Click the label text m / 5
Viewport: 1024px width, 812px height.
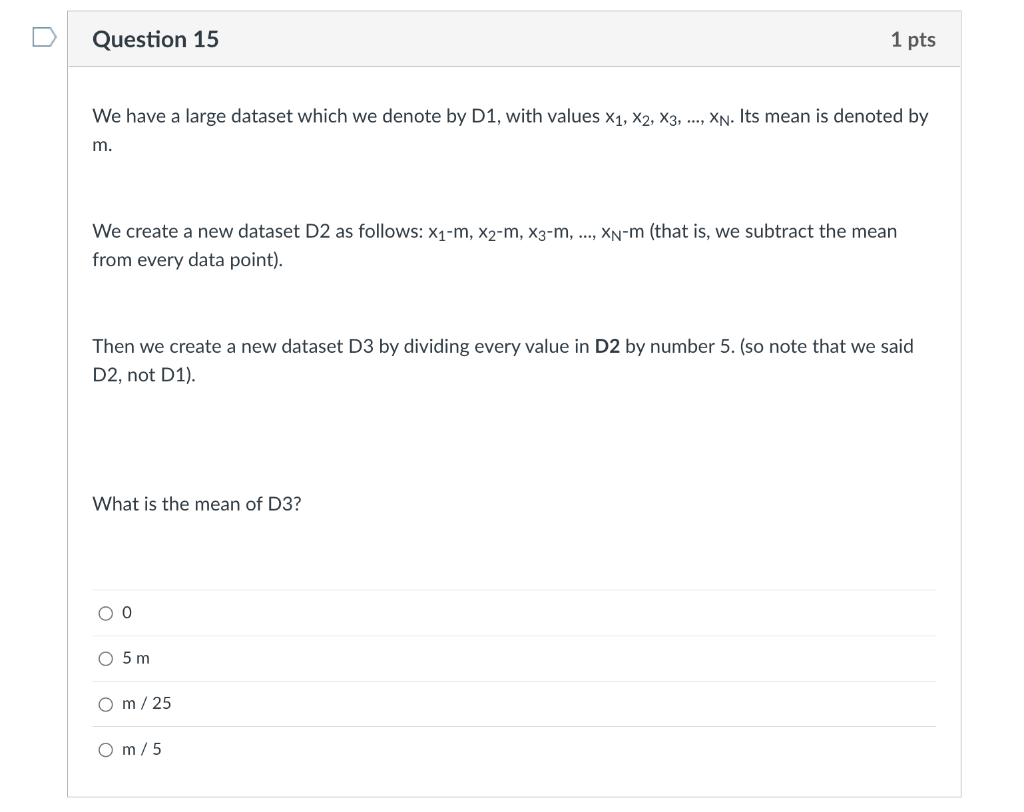pyautogui.click(x=141, y=748)
